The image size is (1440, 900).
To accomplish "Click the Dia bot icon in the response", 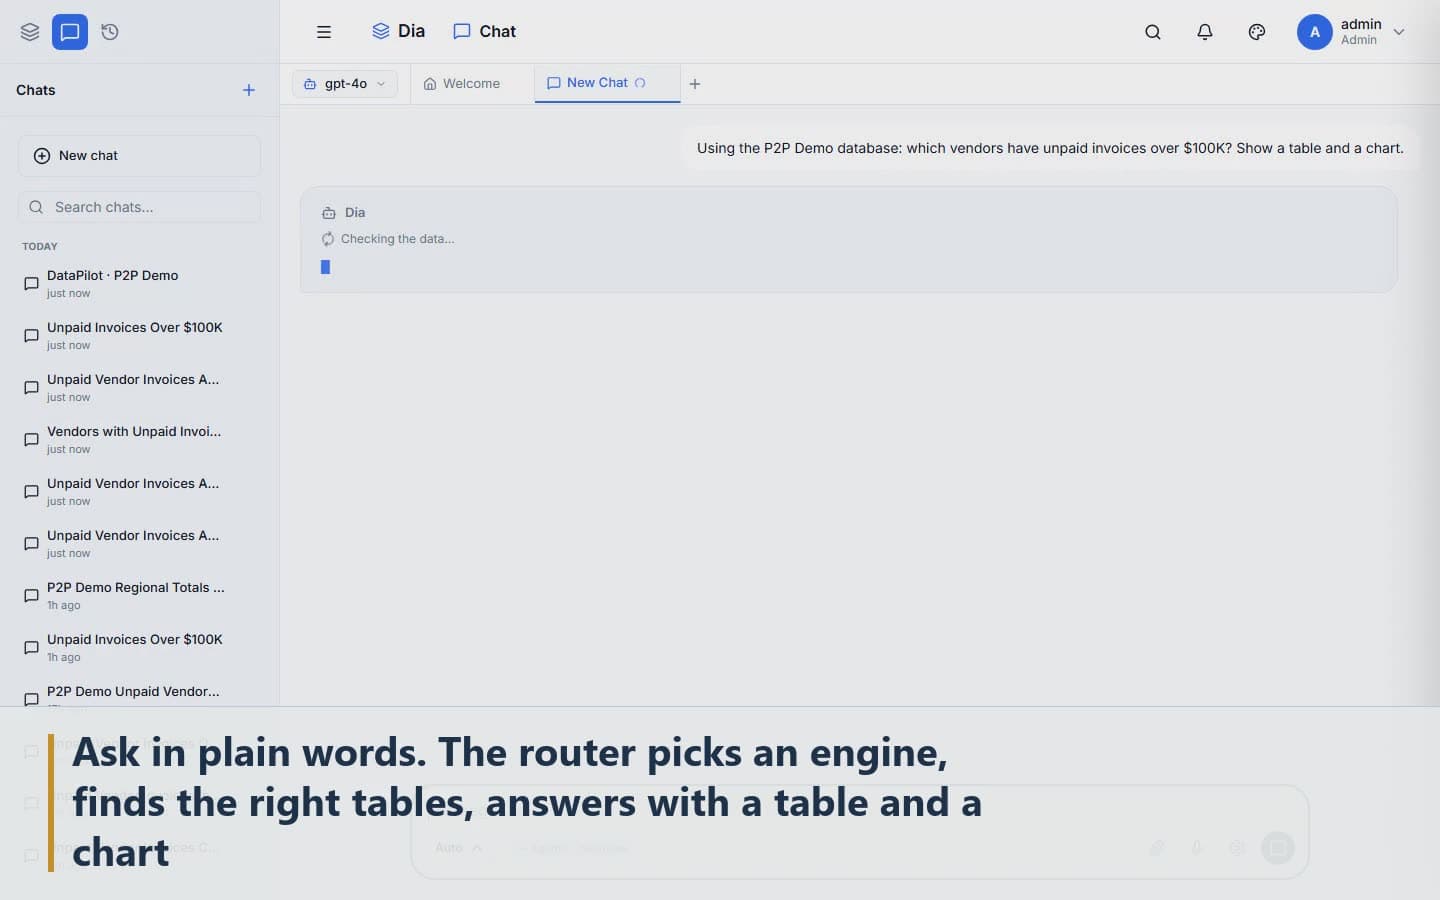I will 329,213.
